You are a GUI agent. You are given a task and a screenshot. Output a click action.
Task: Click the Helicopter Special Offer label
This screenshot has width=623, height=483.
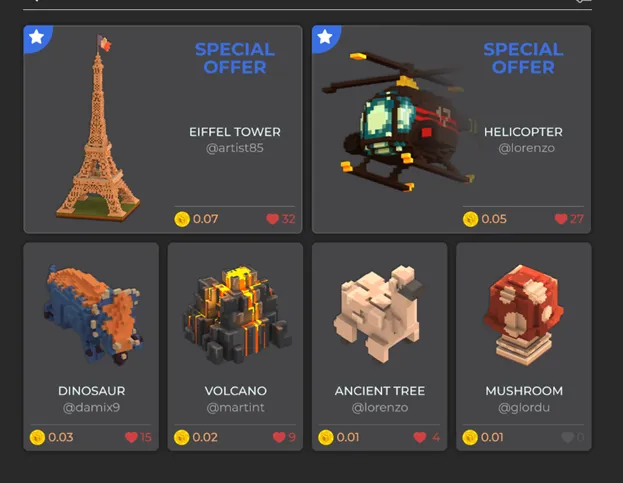[523, 58]
